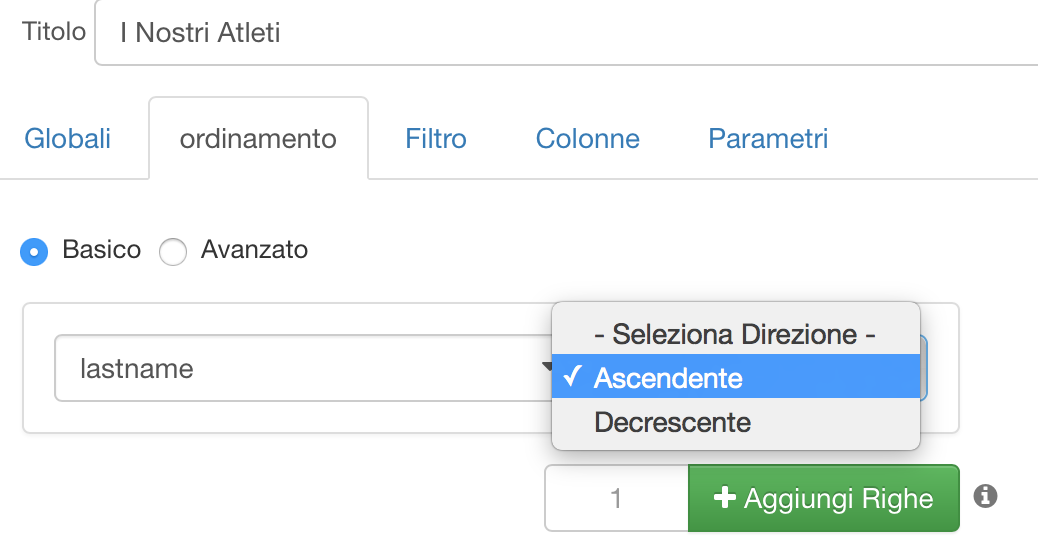Click the info icon beside Aggiungi Righe

(x=985, y=496)
